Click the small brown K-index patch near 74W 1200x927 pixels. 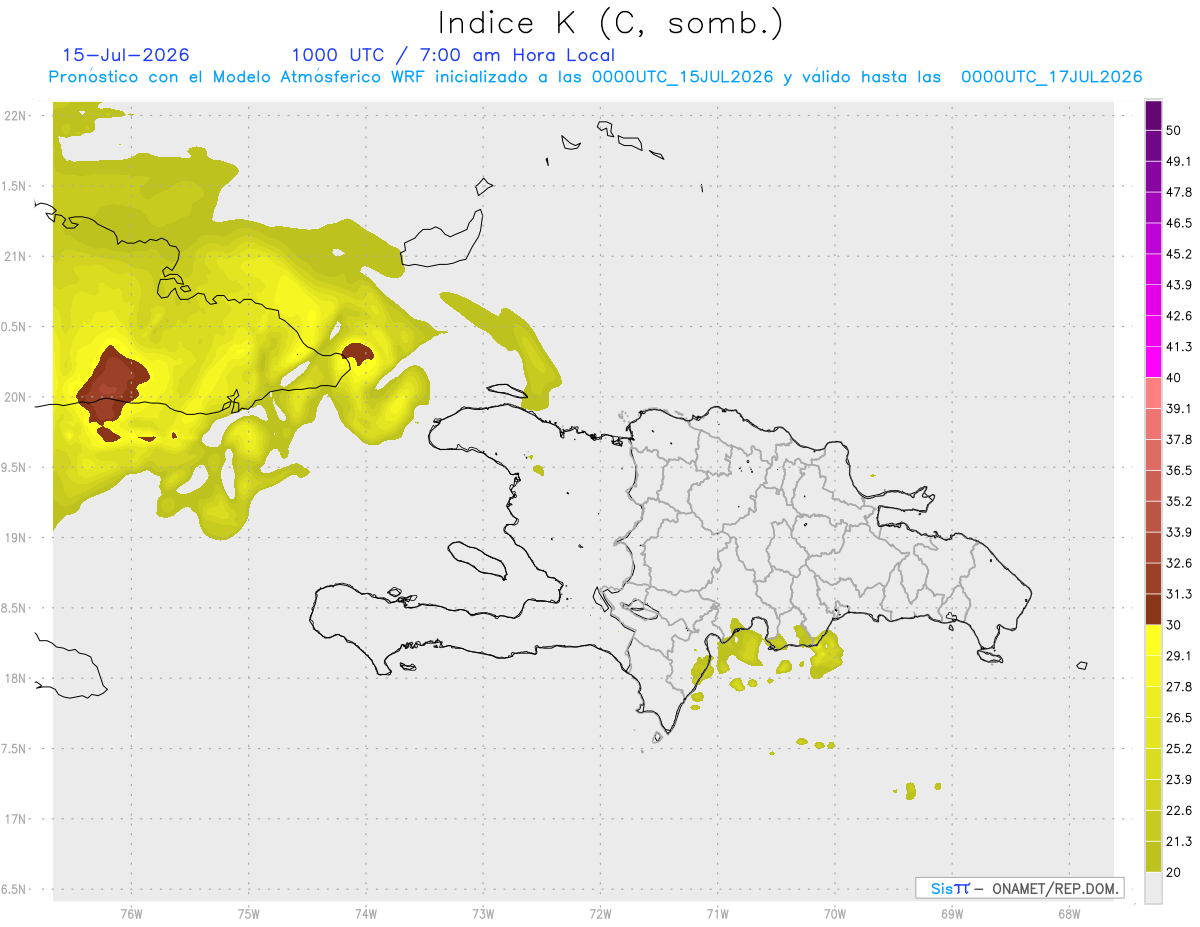coord(357,351)
